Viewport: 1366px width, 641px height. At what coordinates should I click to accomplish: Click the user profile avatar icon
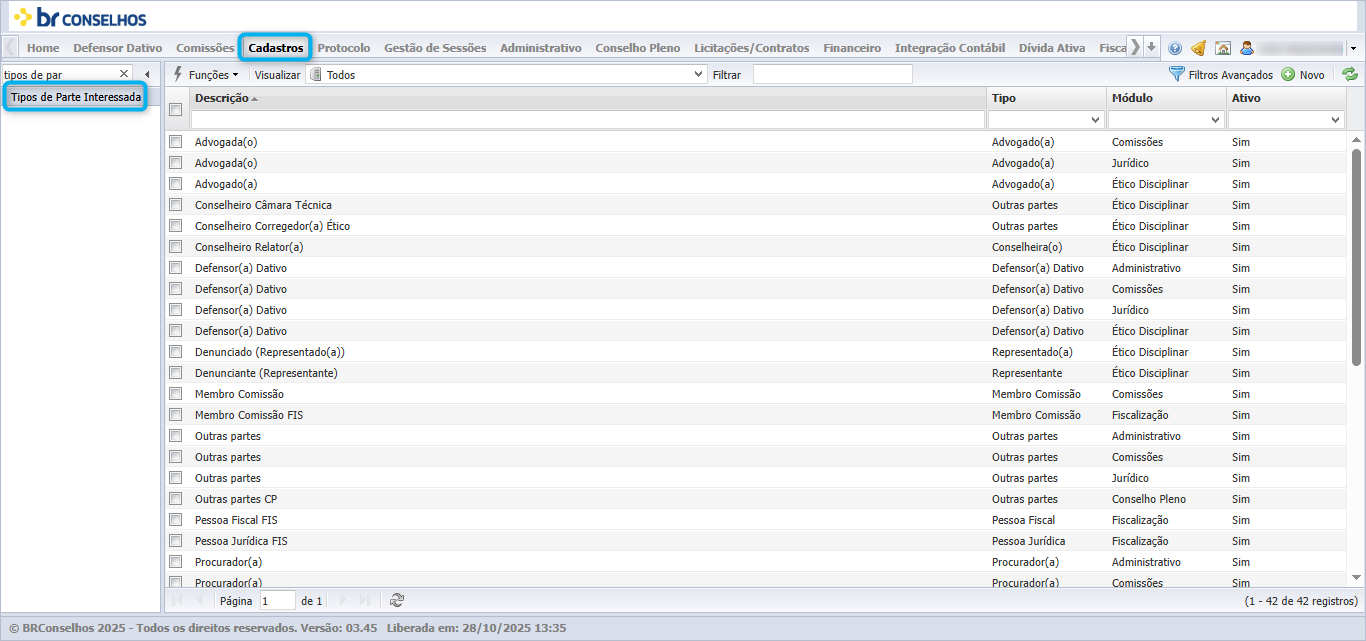pyautogui.click(x=1247, y=48)
